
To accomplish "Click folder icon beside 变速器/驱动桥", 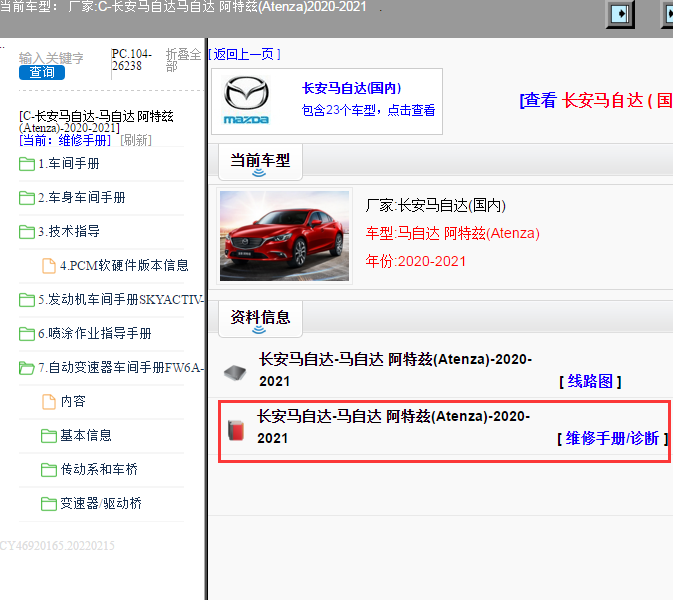I will point(49,503).
